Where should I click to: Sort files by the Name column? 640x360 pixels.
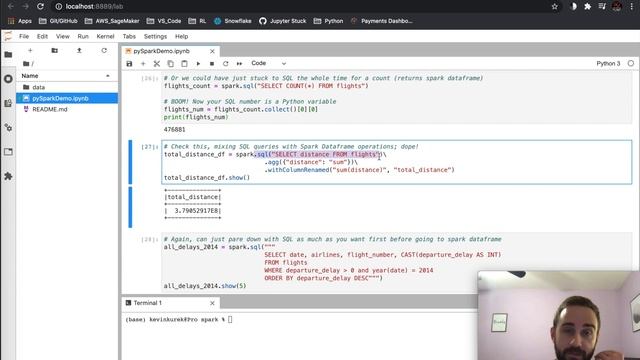point(66,76)
